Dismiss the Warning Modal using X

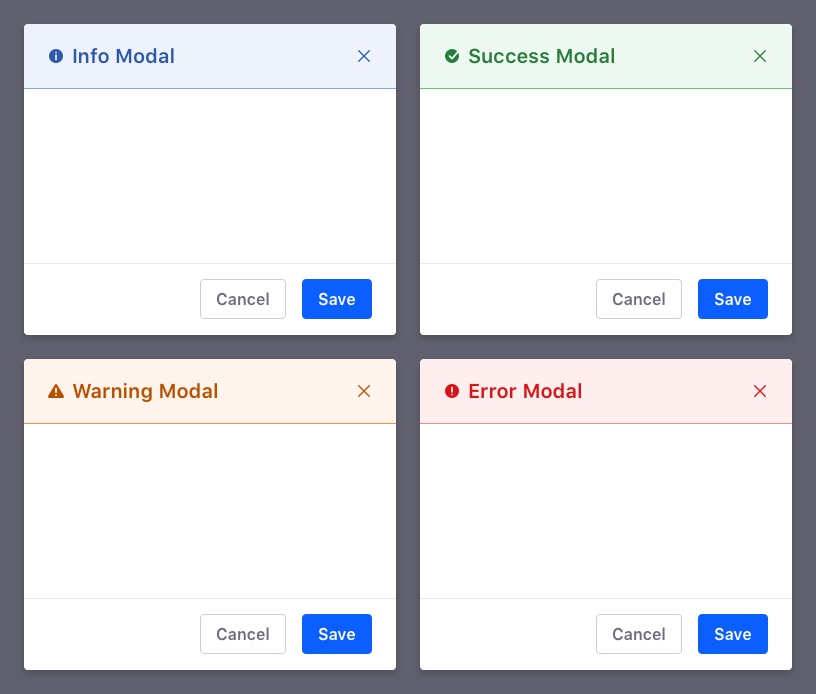point(364,391)
